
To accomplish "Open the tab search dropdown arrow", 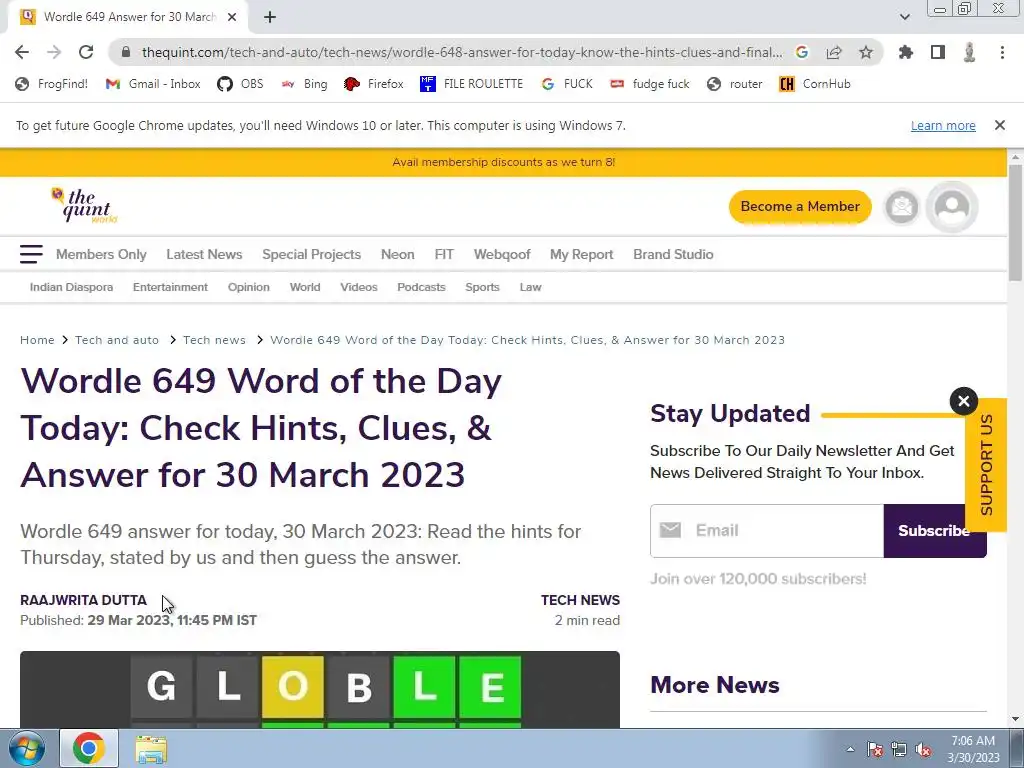I will click(904, 17).
